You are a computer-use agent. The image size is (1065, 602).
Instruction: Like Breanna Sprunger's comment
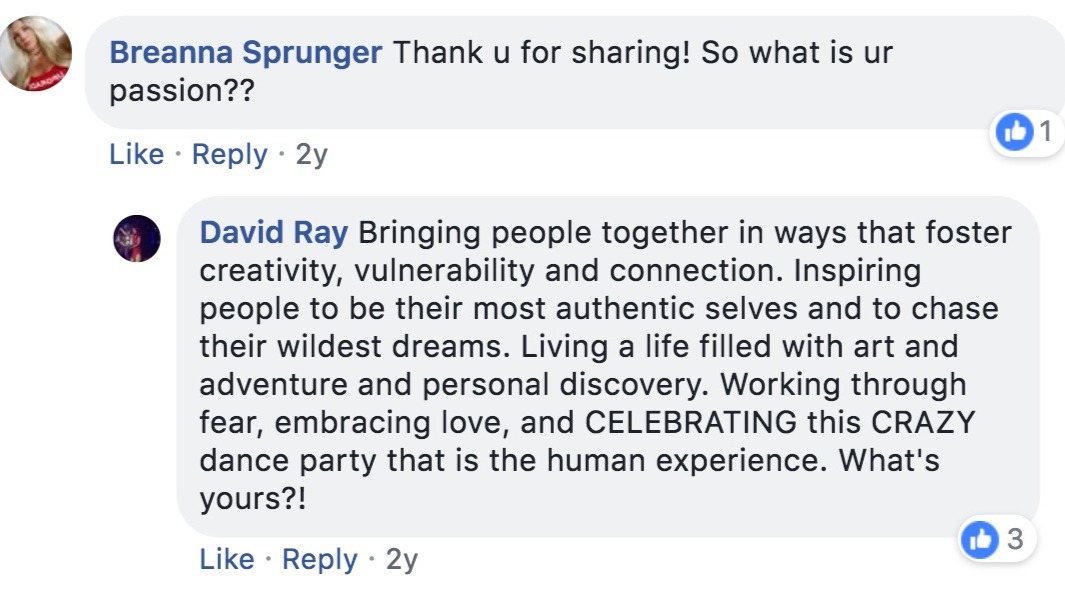tap(136, 155)
